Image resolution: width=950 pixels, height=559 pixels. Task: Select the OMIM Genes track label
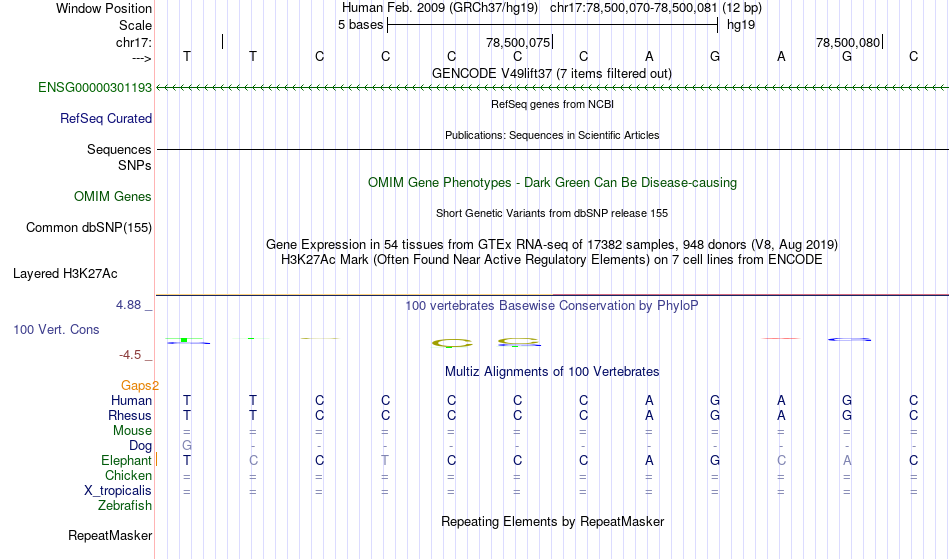[112, 196]
